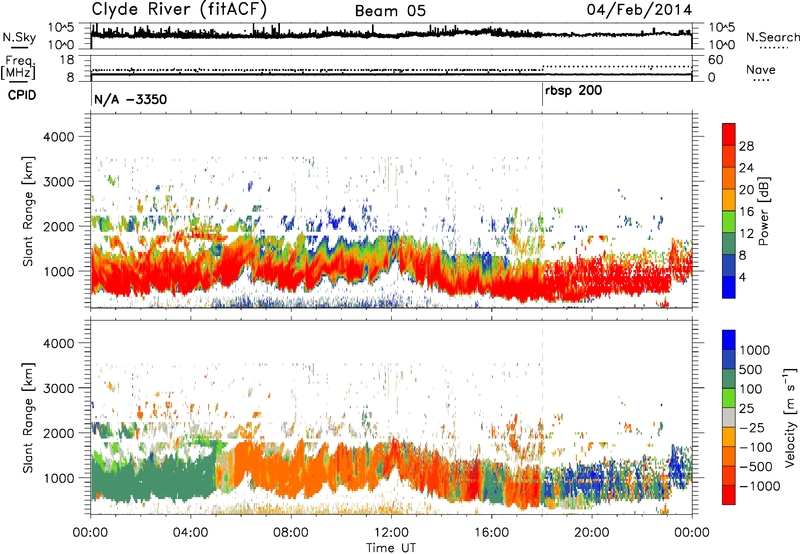Click the red power band near 02:00
Screen dimensions: 800x554
coord(140,275)
